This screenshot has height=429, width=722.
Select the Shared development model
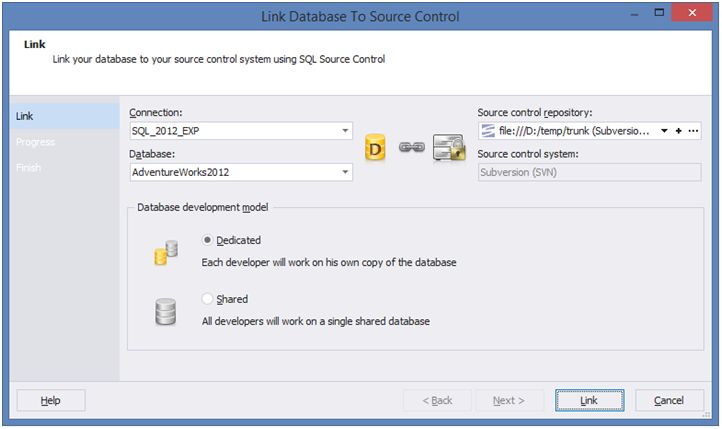208,299
